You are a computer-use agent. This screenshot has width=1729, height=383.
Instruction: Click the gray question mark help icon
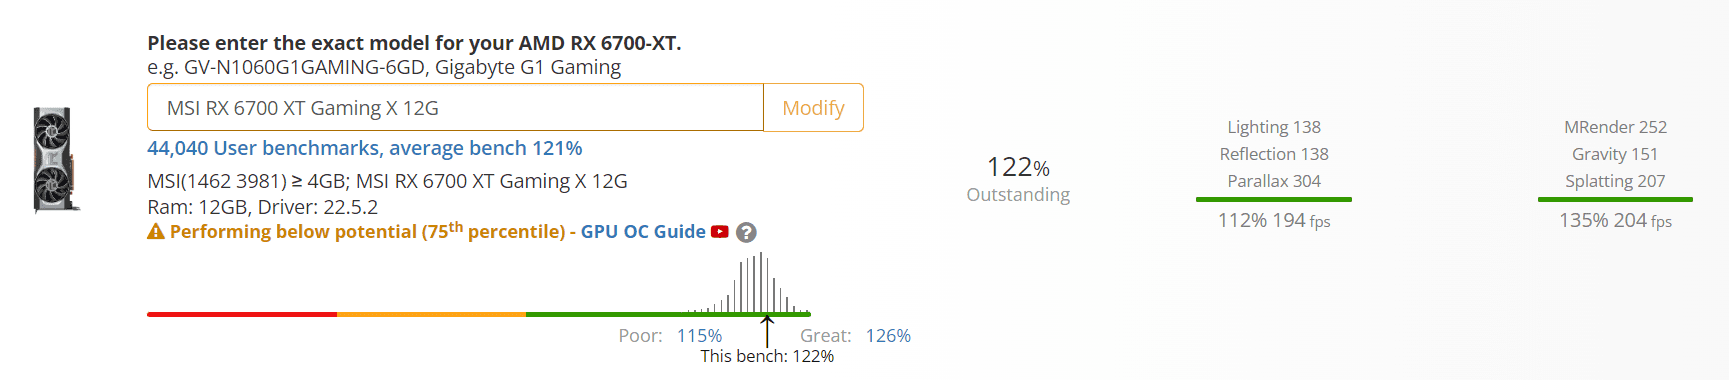[x=746, y=233]
